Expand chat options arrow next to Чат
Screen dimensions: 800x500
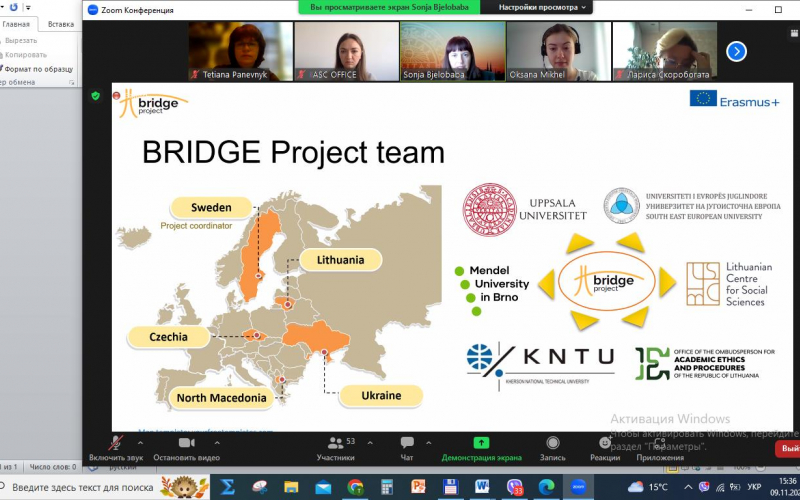click(429, 443)
